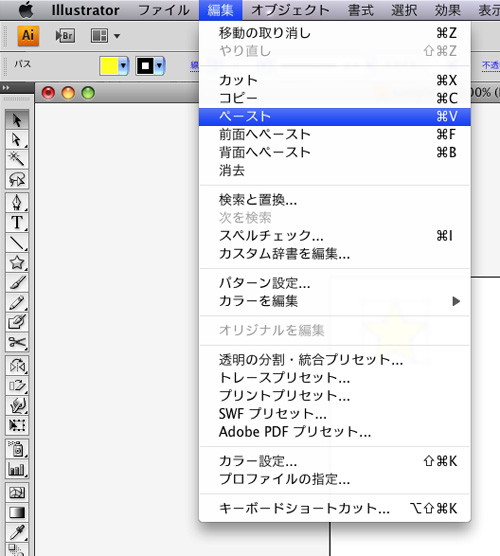Open the document arrangement layout dropdown
Viewport: 500px width, 556px height.
pos(105,36)
